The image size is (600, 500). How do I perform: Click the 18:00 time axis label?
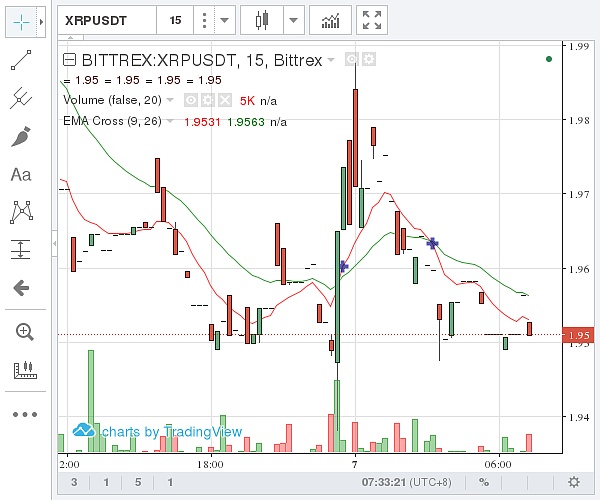210,465
